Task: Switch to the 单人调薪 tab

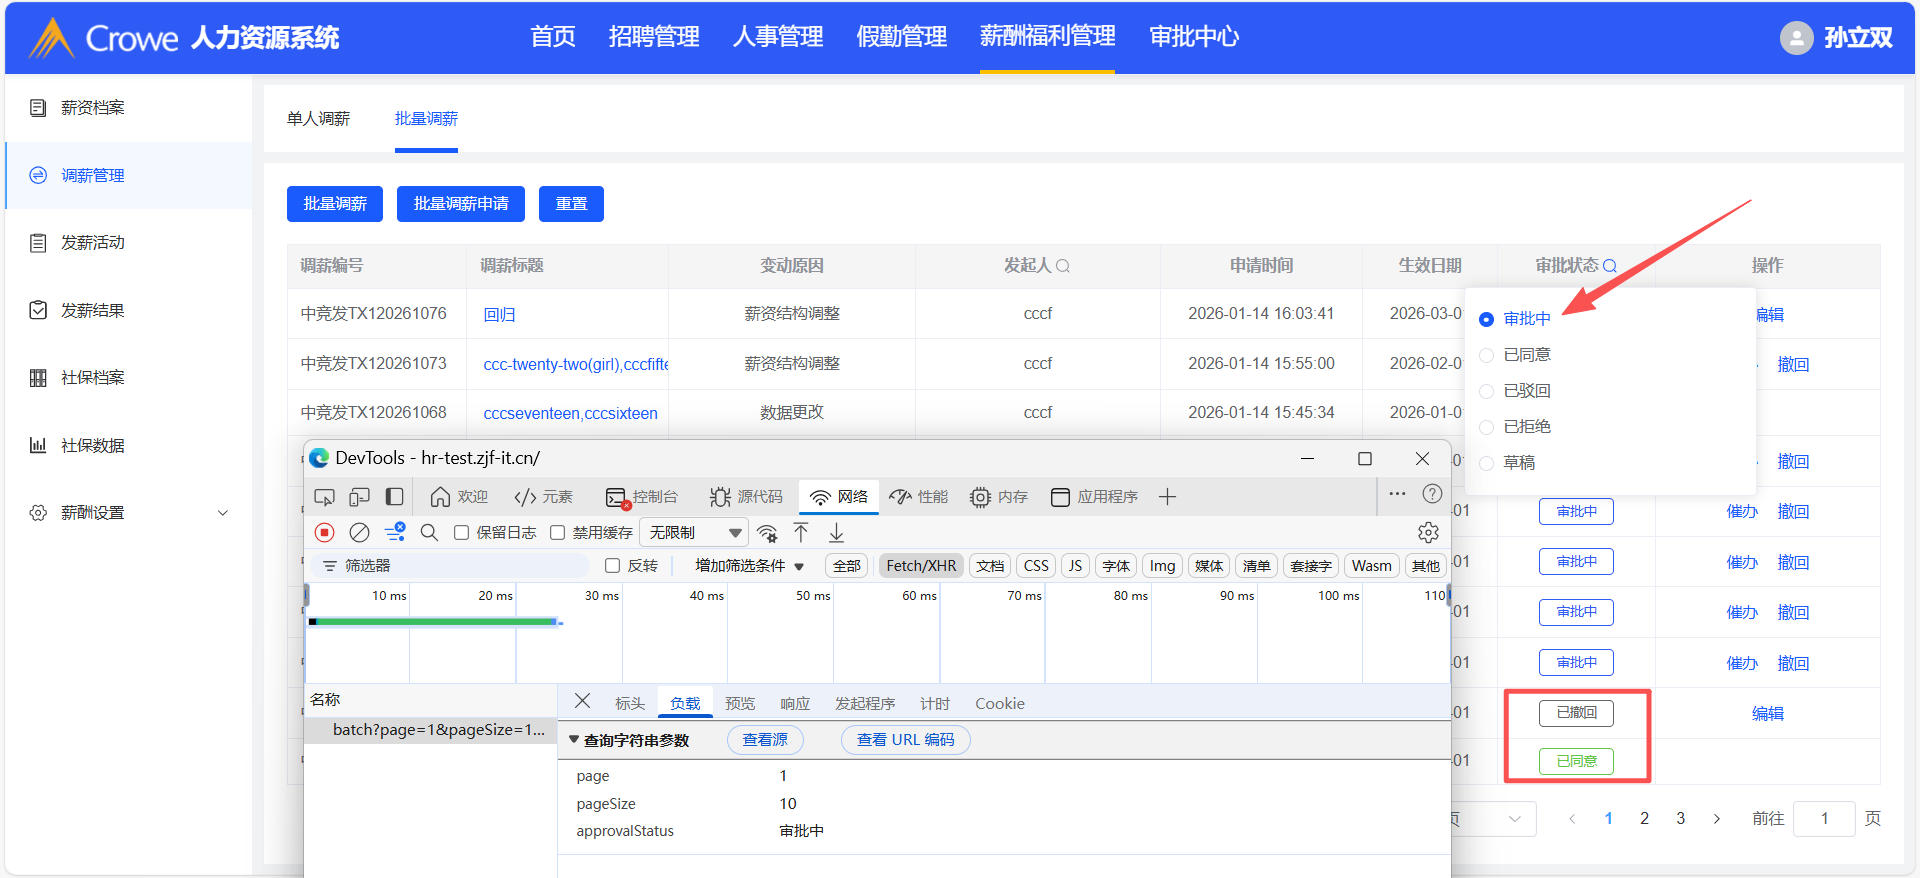Action: (x=318, y=119)
